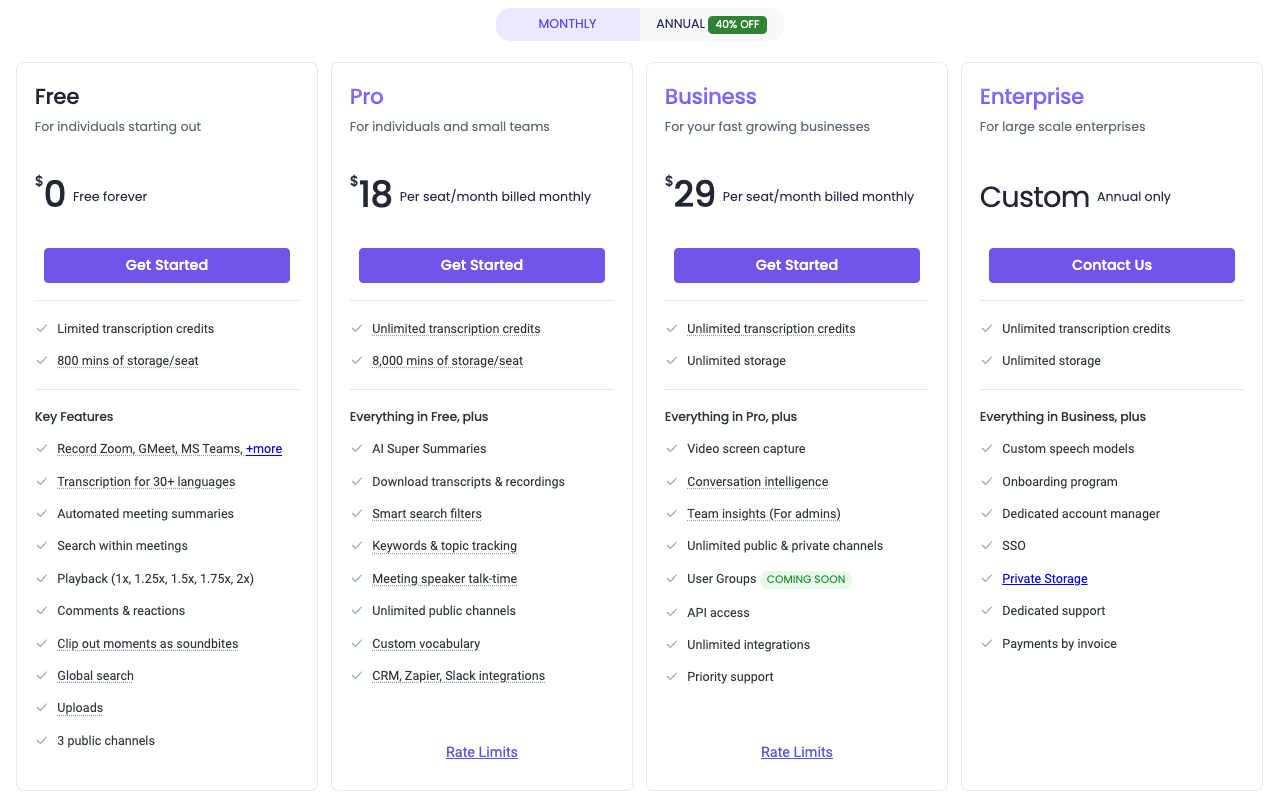Image resolution: width=1283 pixels, height=803 pixels.
Task: Open Rate Limits under the Business plan
Action: pos(796,751)
